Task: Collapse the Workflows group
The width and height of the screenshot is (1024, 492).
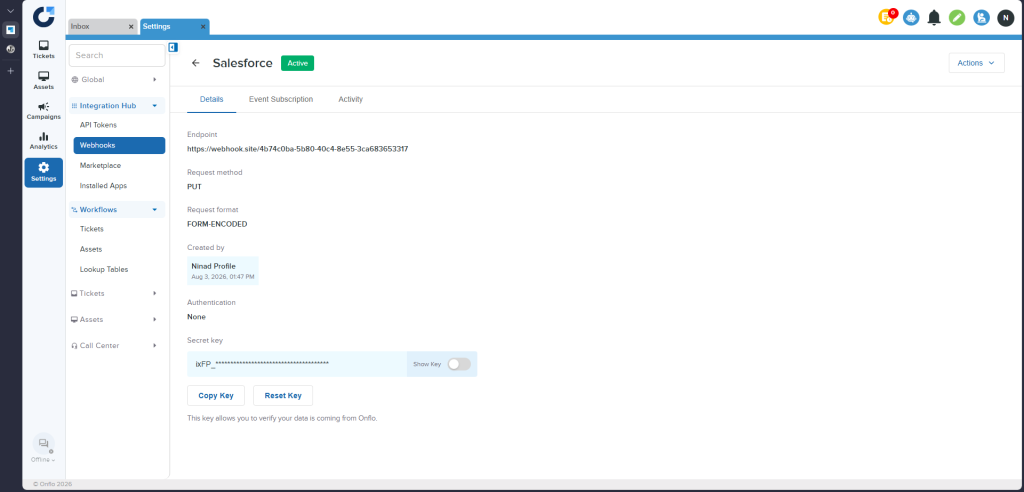Action: pyautogui.click(x=117, y=210)
